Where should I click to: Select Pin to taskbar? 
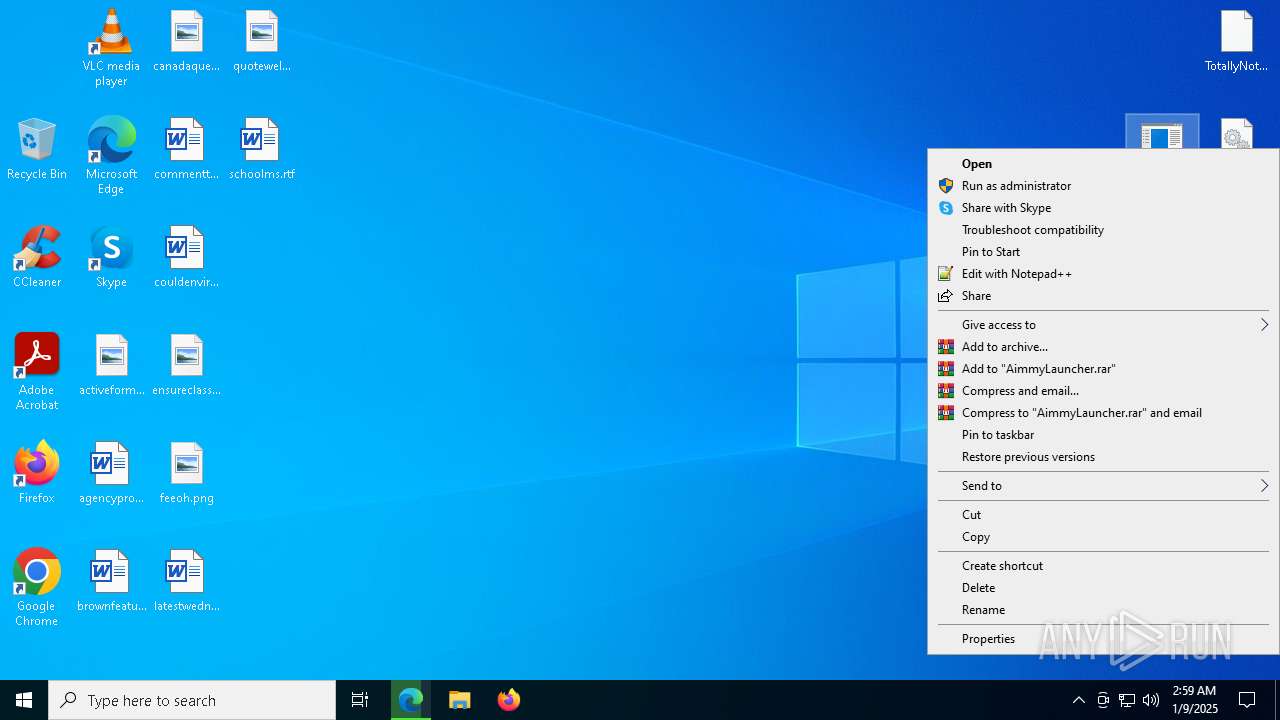[1103, 435]
